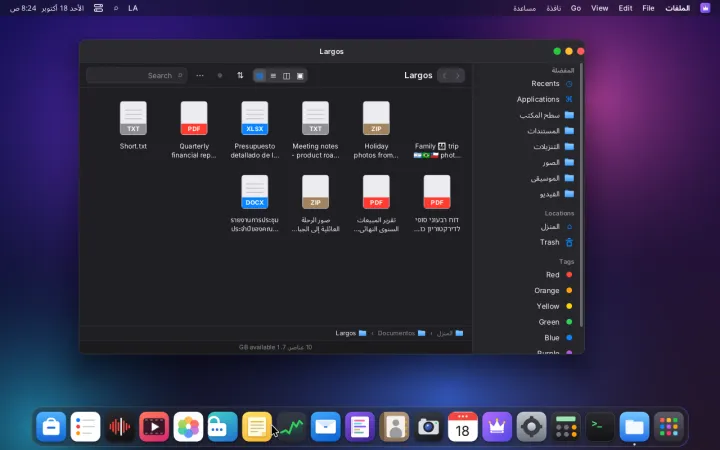This screenshot has height=450, width=720.
Task: Click the tag dot toolbar button
Action: click(220, 75)
